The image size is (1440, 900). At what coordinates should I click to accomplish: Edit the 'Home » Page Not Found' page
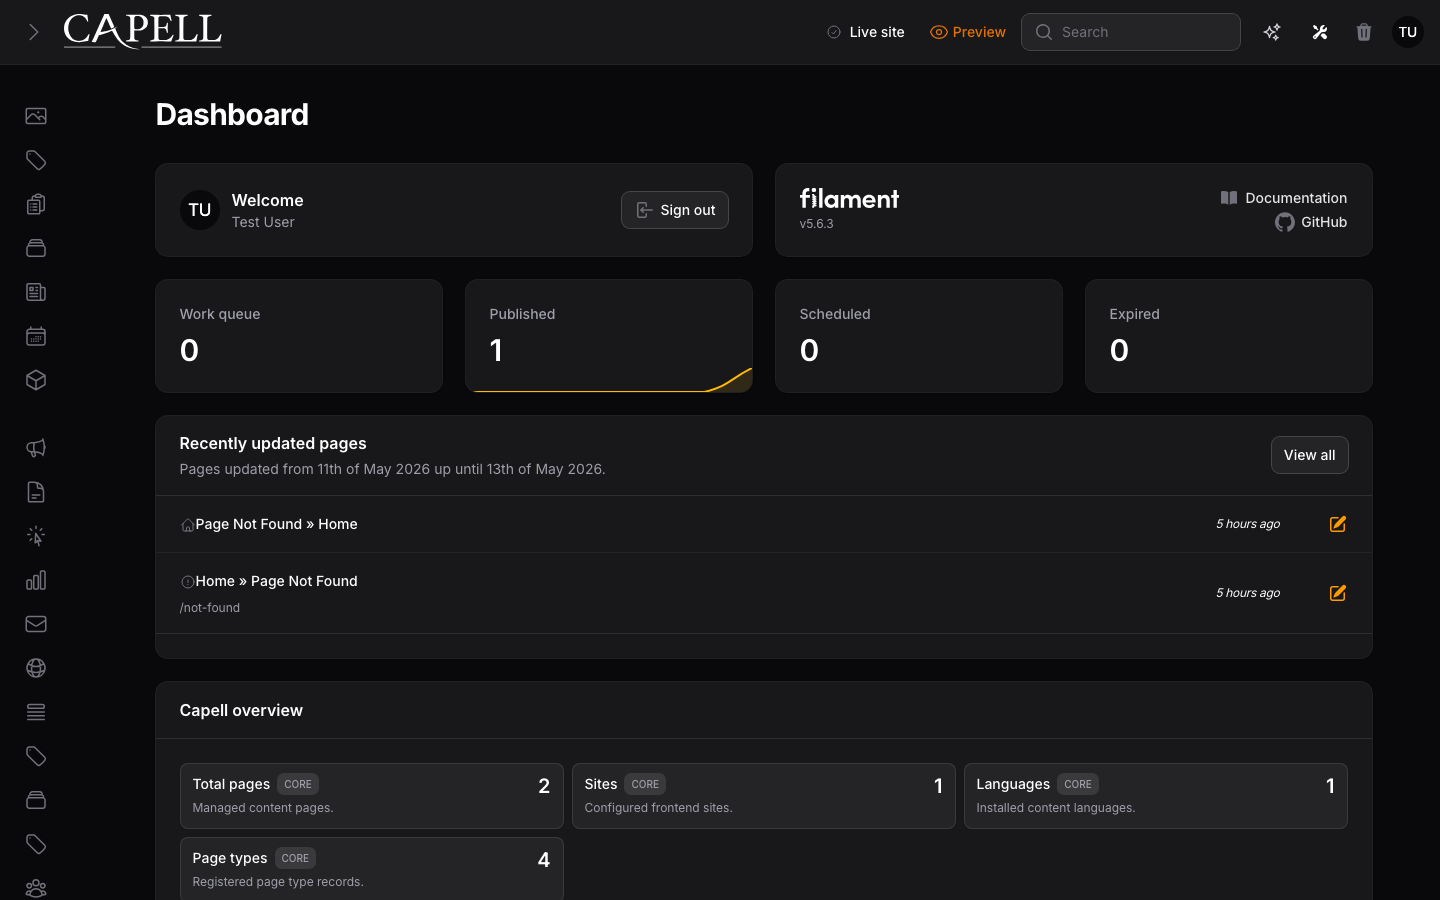1338,593
